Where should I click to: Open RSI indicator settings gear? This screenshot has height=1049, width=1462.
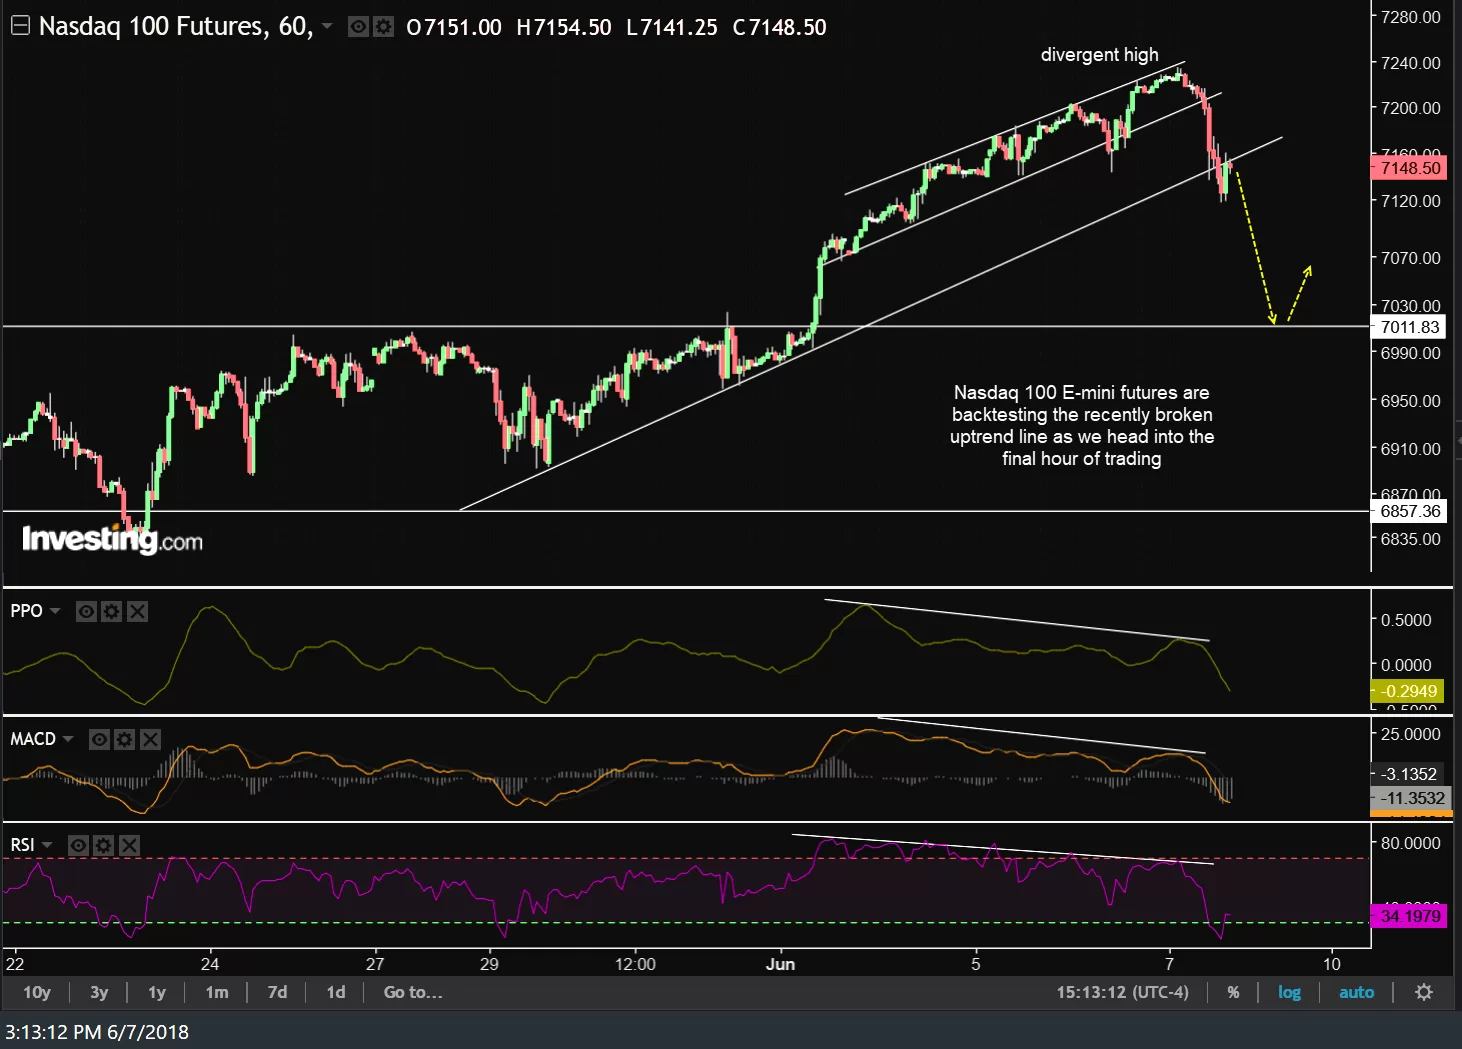tap(103, 846)
